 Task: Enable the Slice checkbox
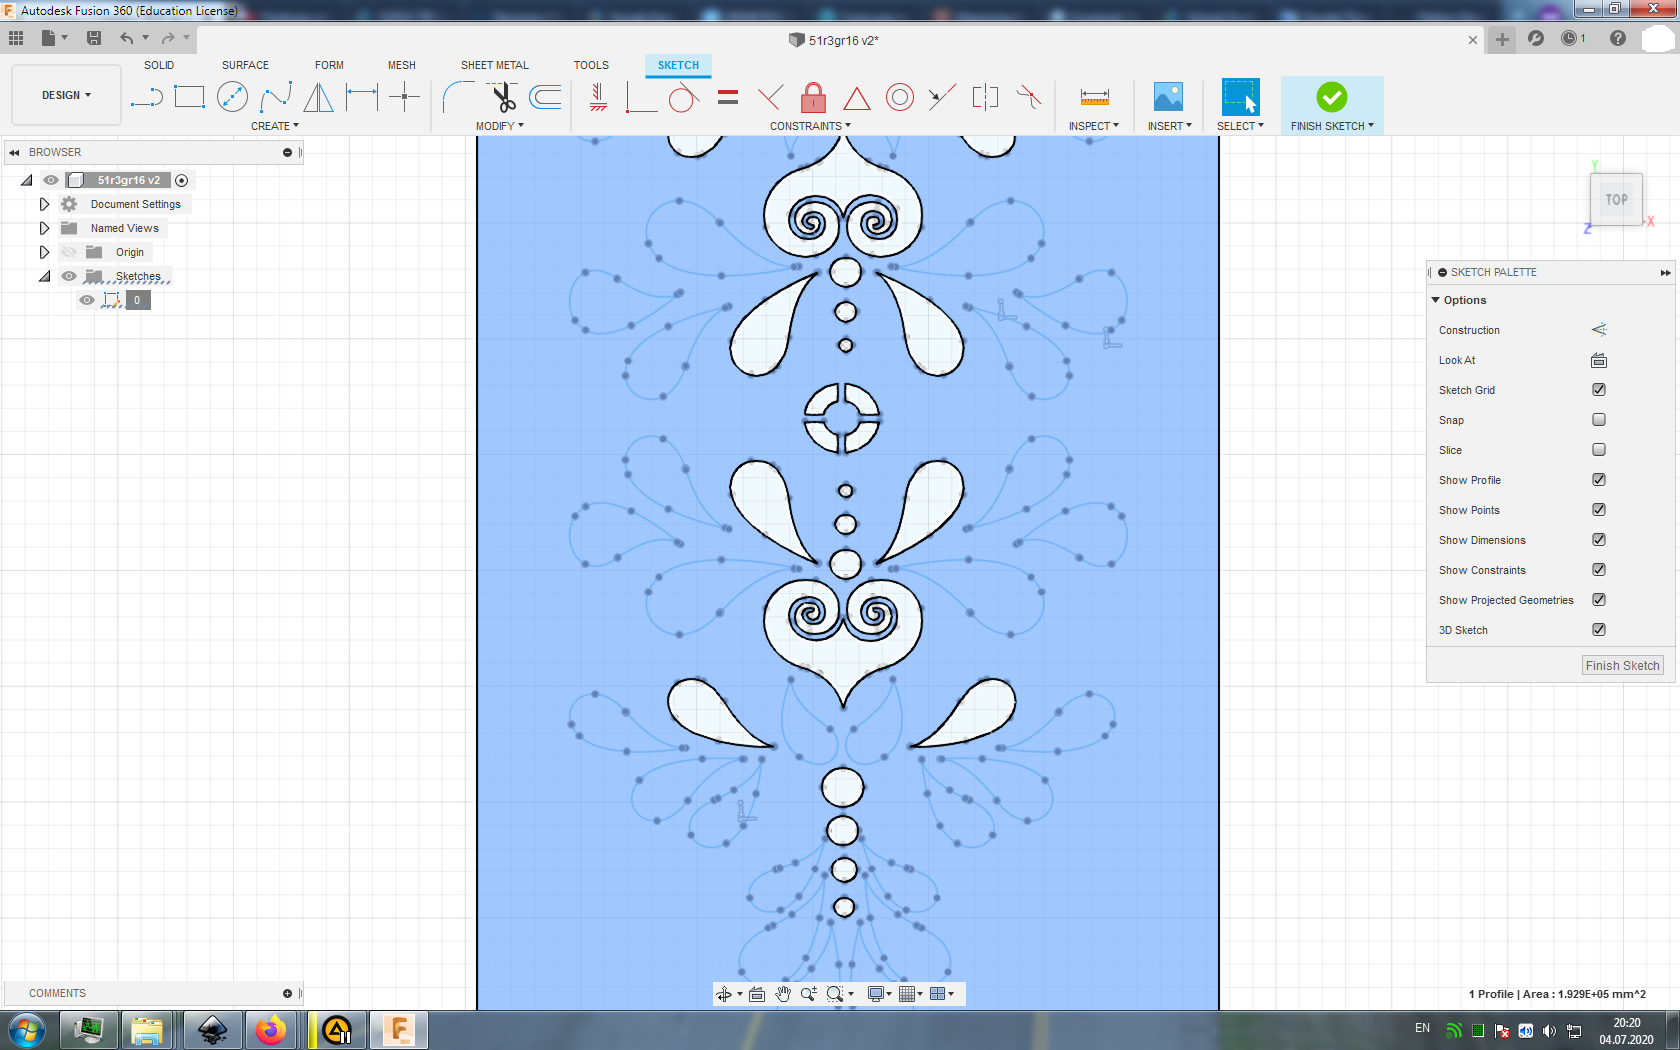(x=1599, y=450)
